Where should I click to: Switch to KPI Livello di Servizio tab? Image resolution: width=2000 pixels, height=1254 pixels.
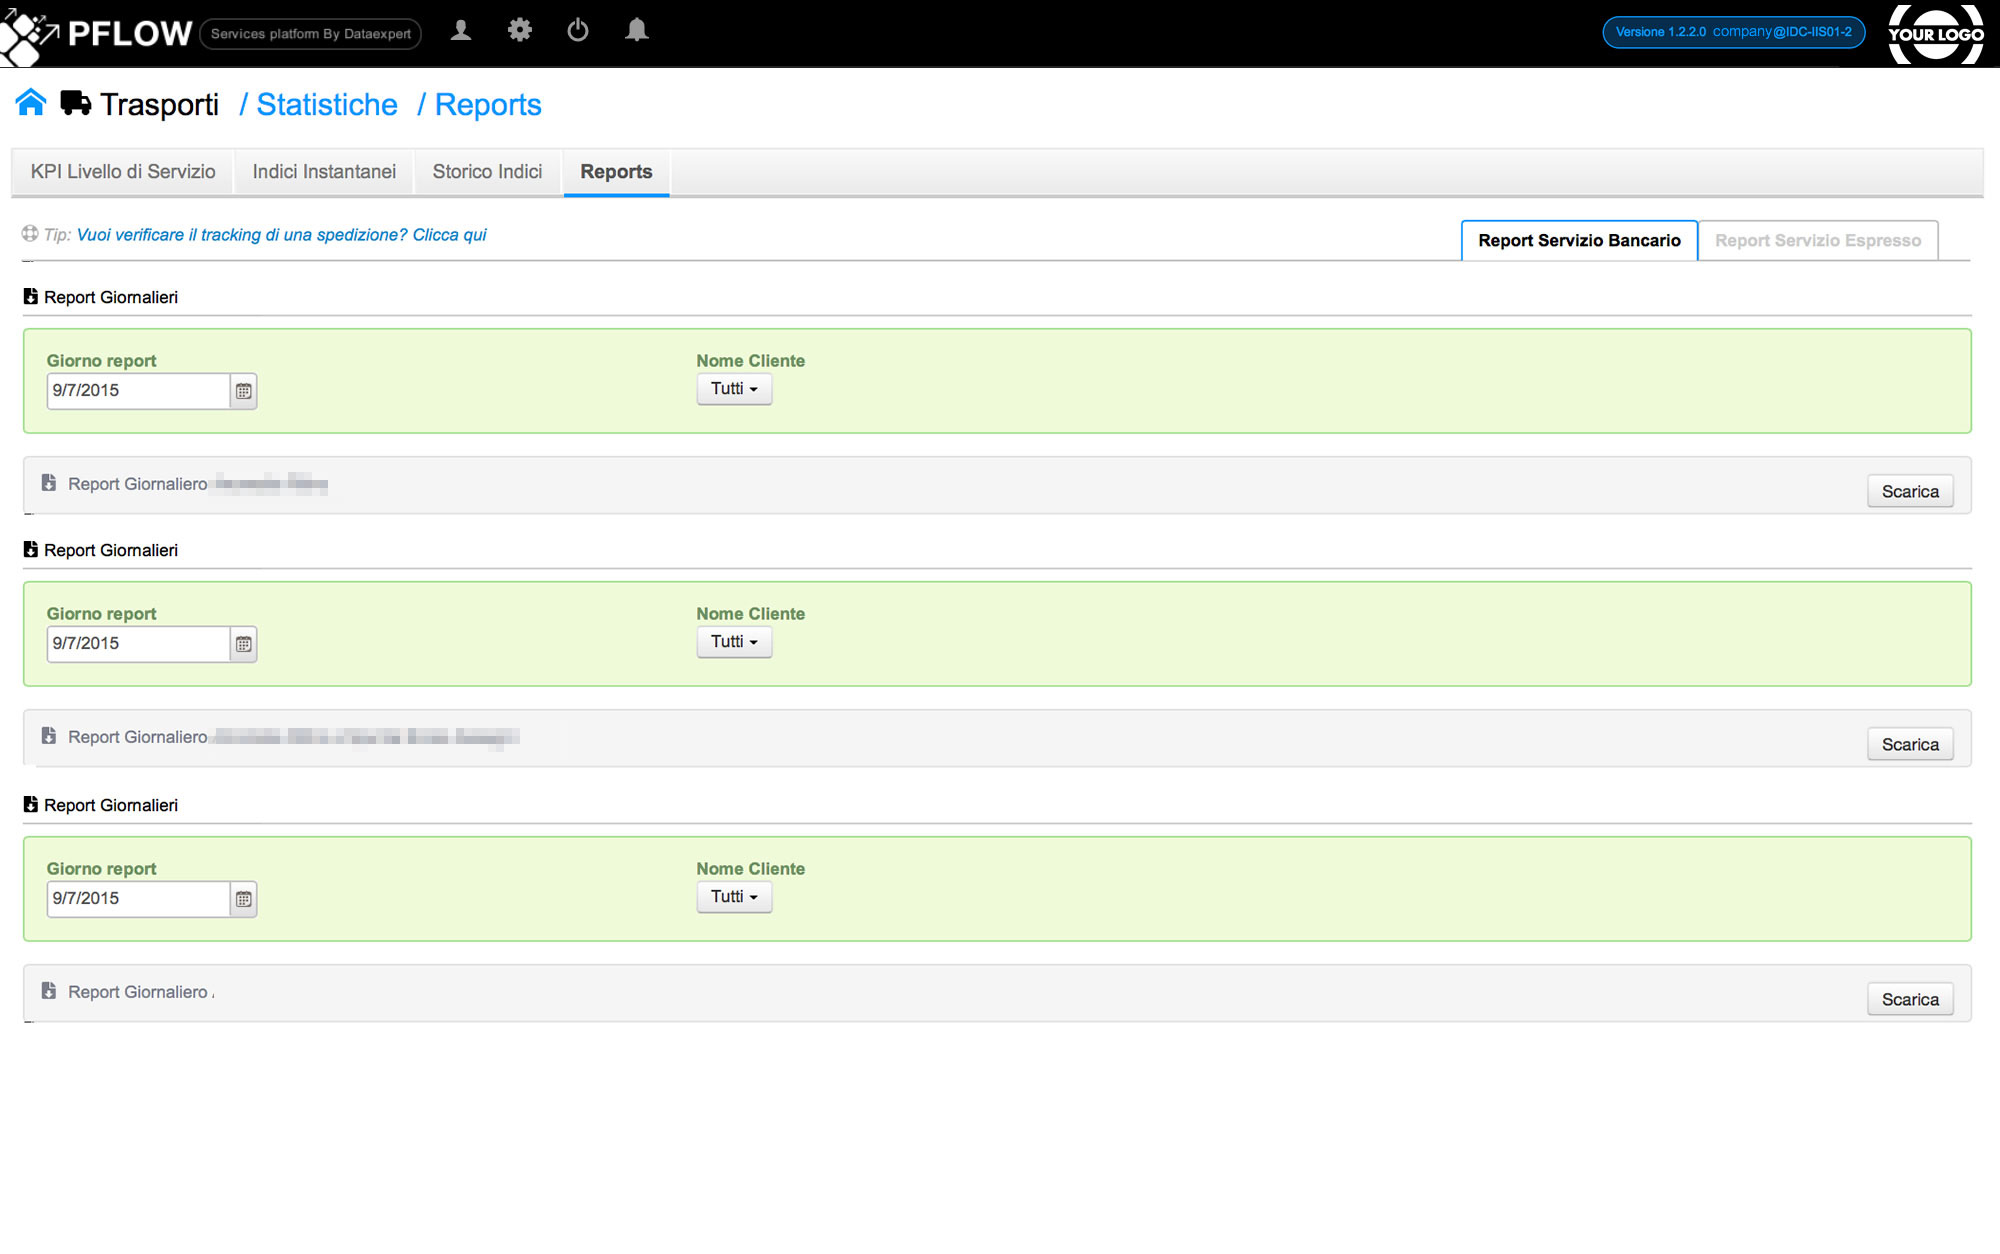123,172
